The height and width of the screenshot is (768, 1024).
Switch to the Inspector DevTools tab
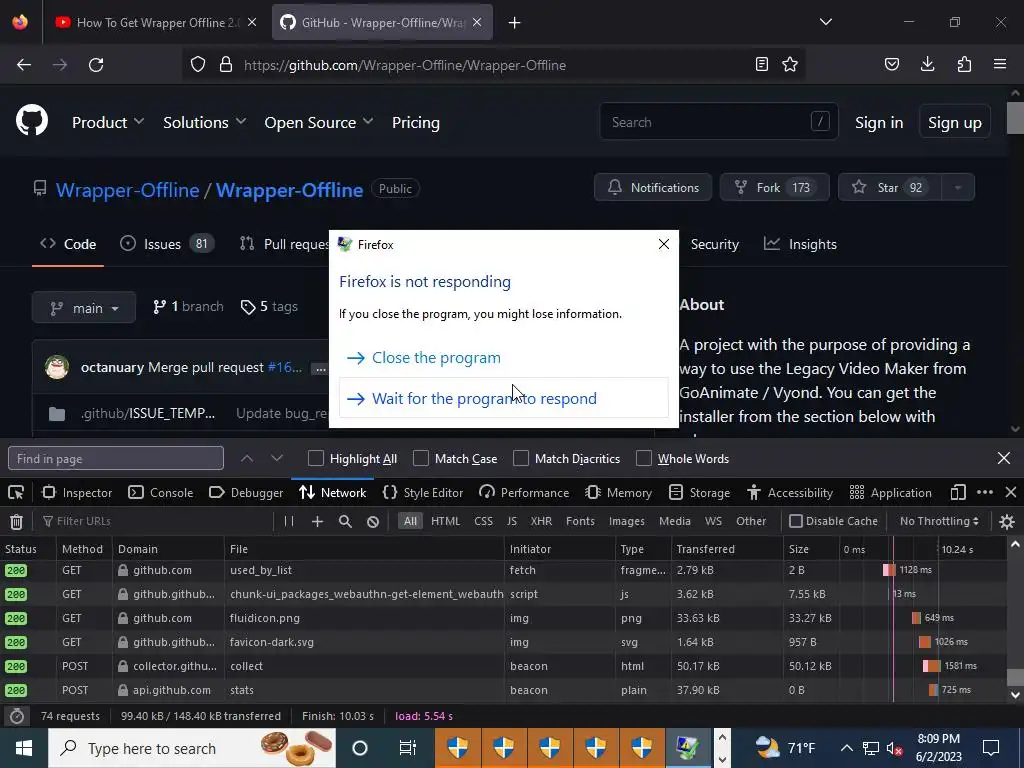77,492
